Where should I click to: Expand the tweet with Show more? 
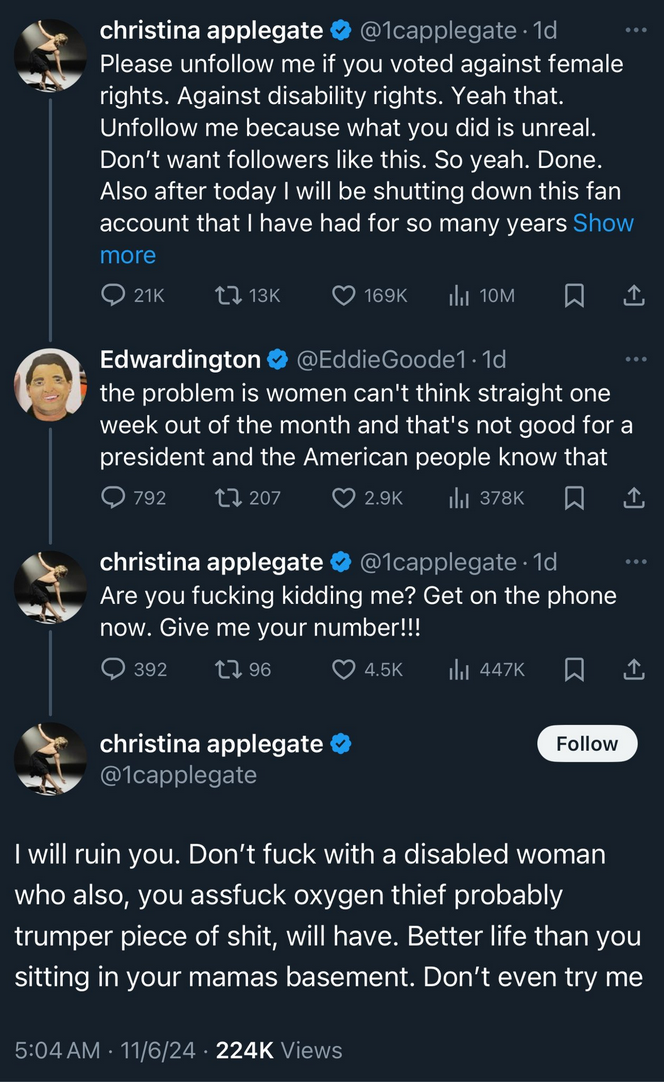tap(367, 239)
